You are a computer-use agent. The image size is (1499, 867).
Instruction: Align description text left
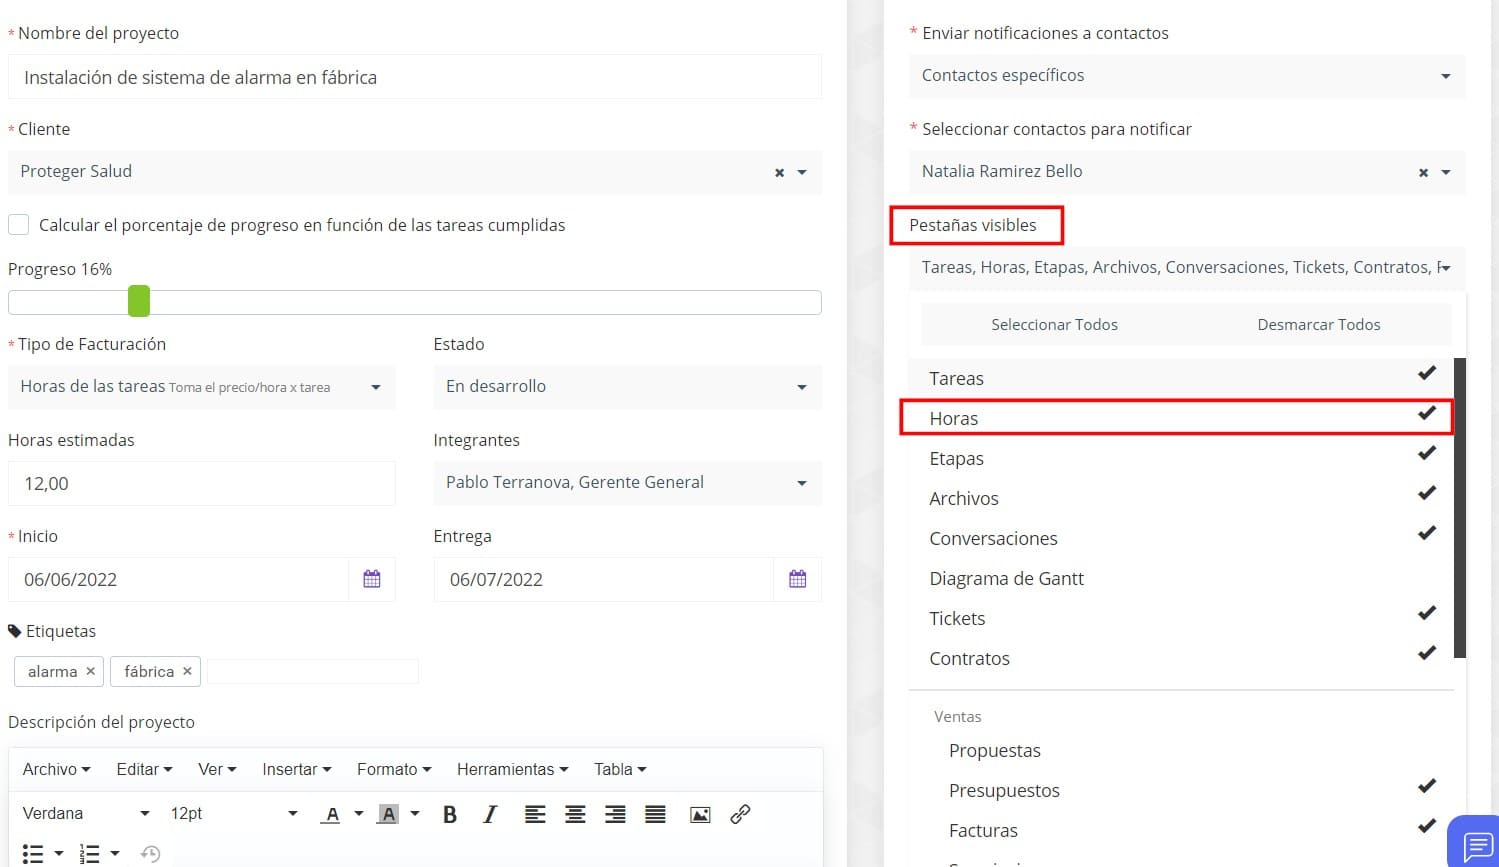[x=535, y=814]
